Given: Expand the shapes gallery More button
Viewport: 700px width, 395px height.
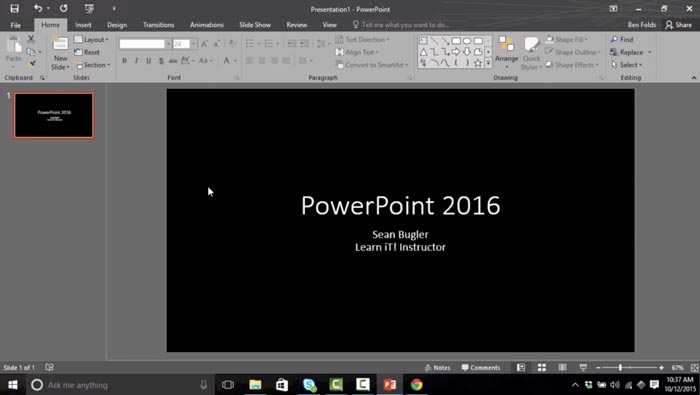Looking at the screenshot, I should 488,63.
